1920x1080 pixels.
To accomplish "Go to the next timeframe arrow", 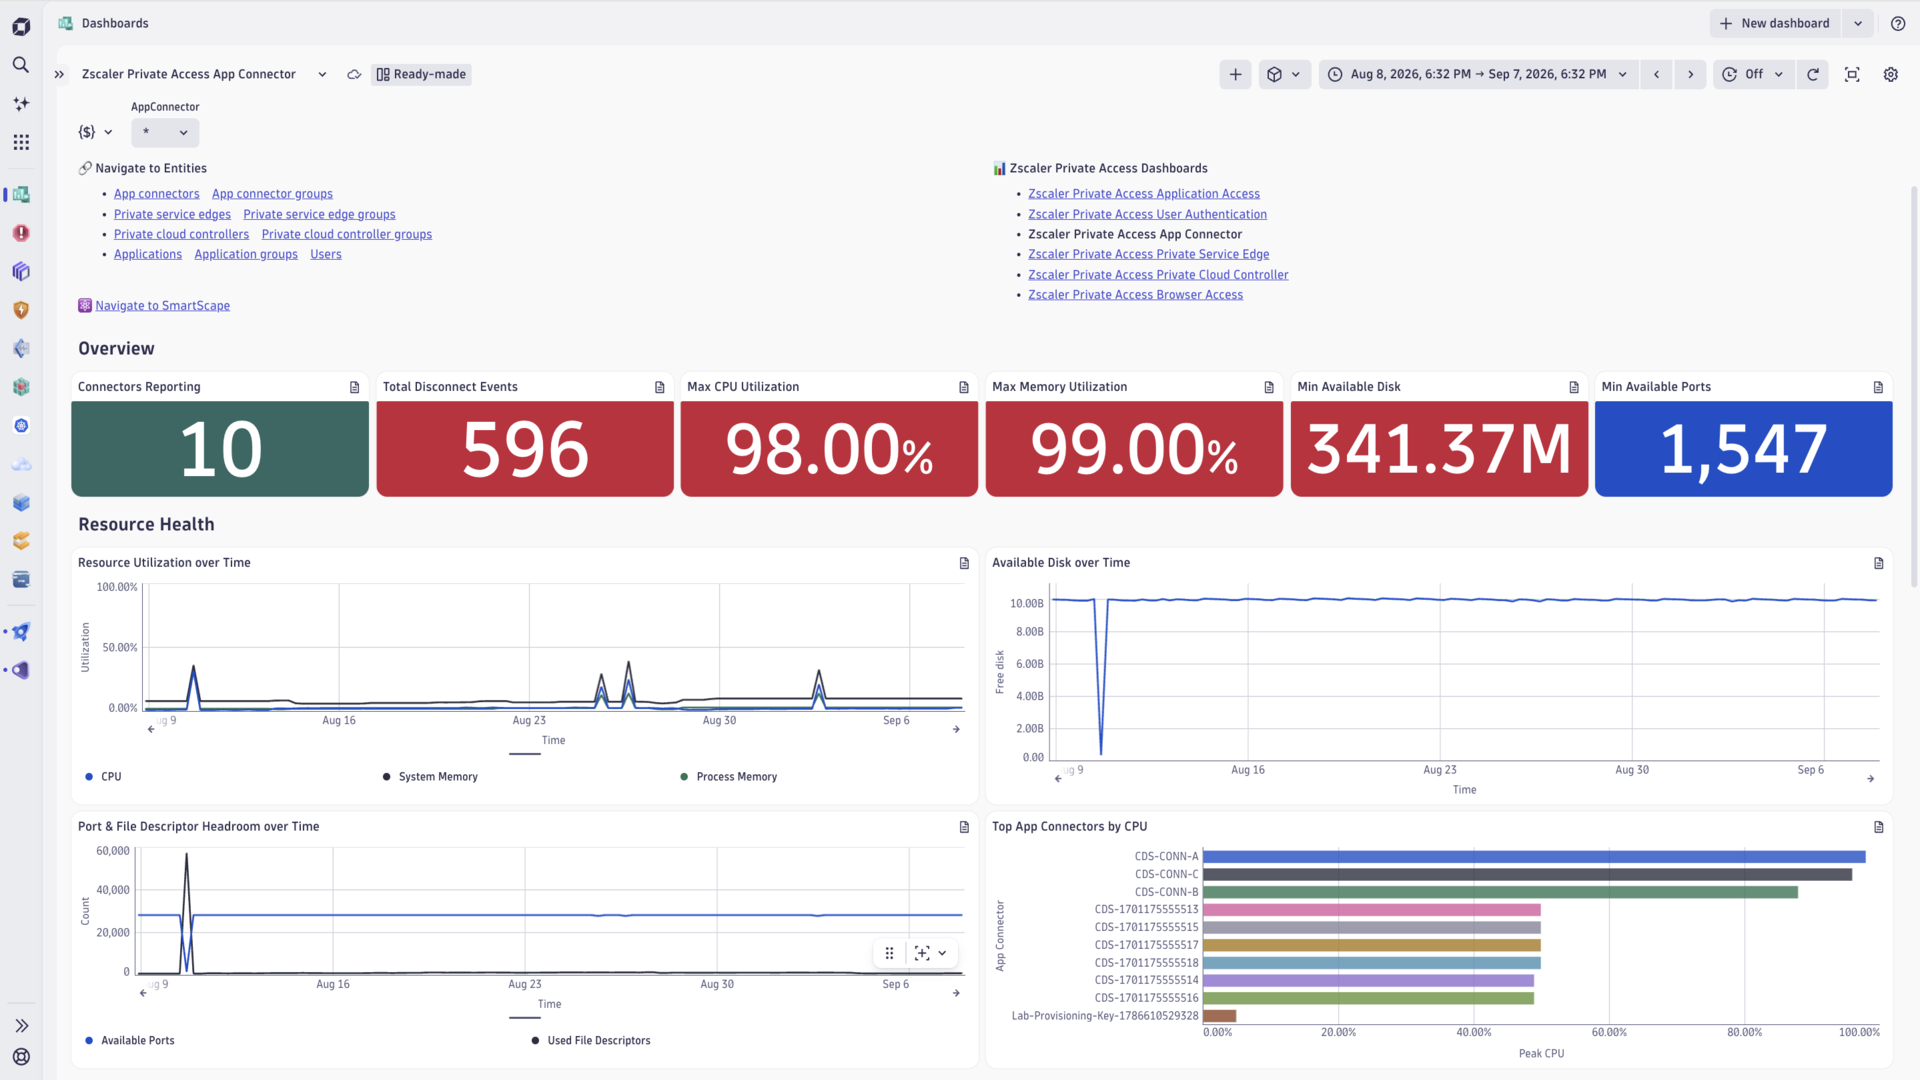I will (x=1691, y=74).
